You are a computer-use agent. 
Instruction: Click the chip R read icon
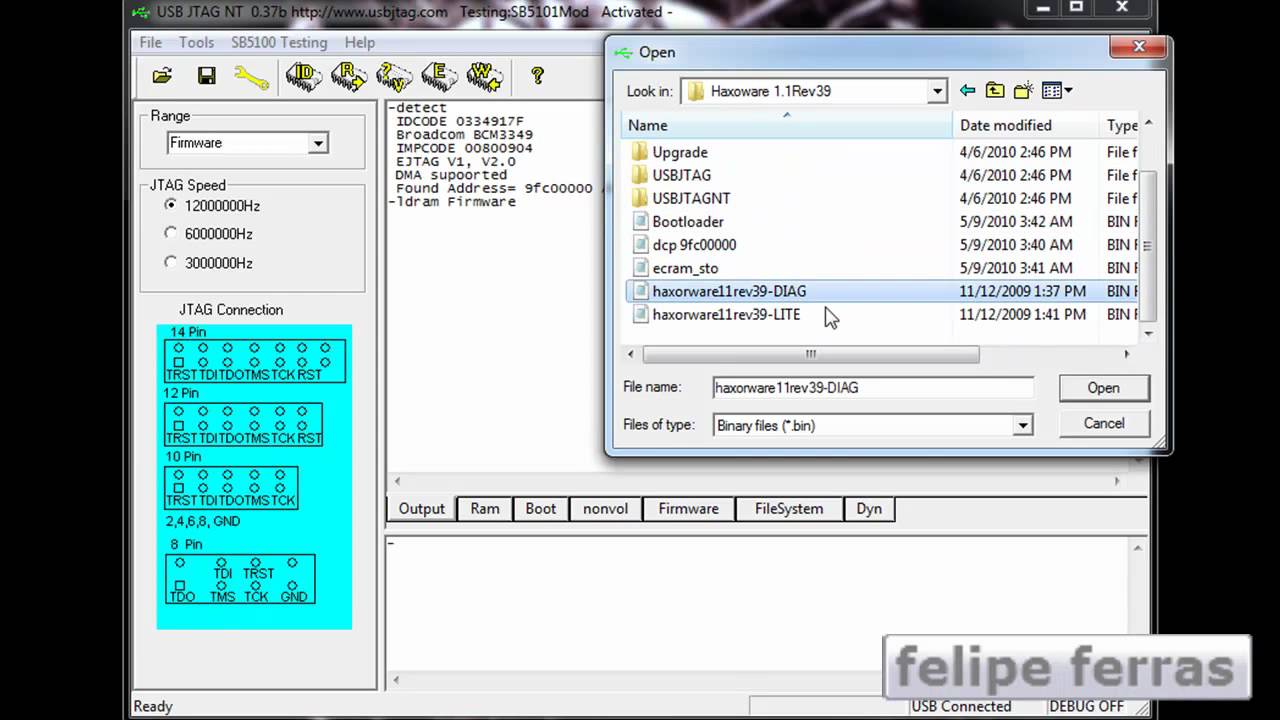pos(349,77)
